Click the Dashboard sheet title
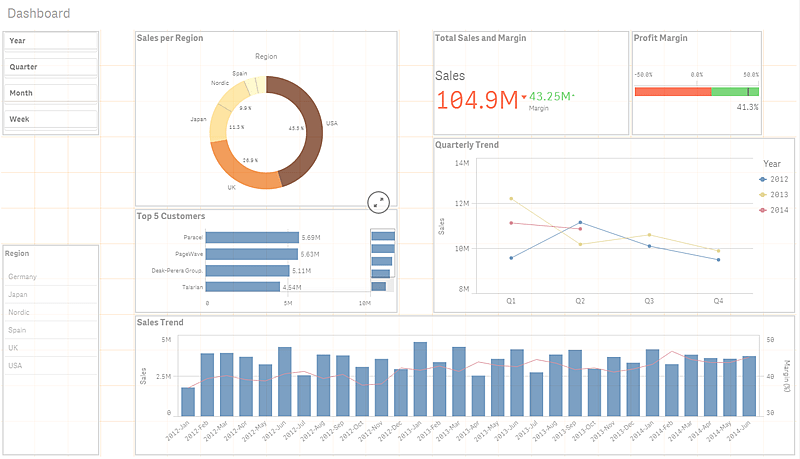Screen dimensions: 800x459 [39, 13]
